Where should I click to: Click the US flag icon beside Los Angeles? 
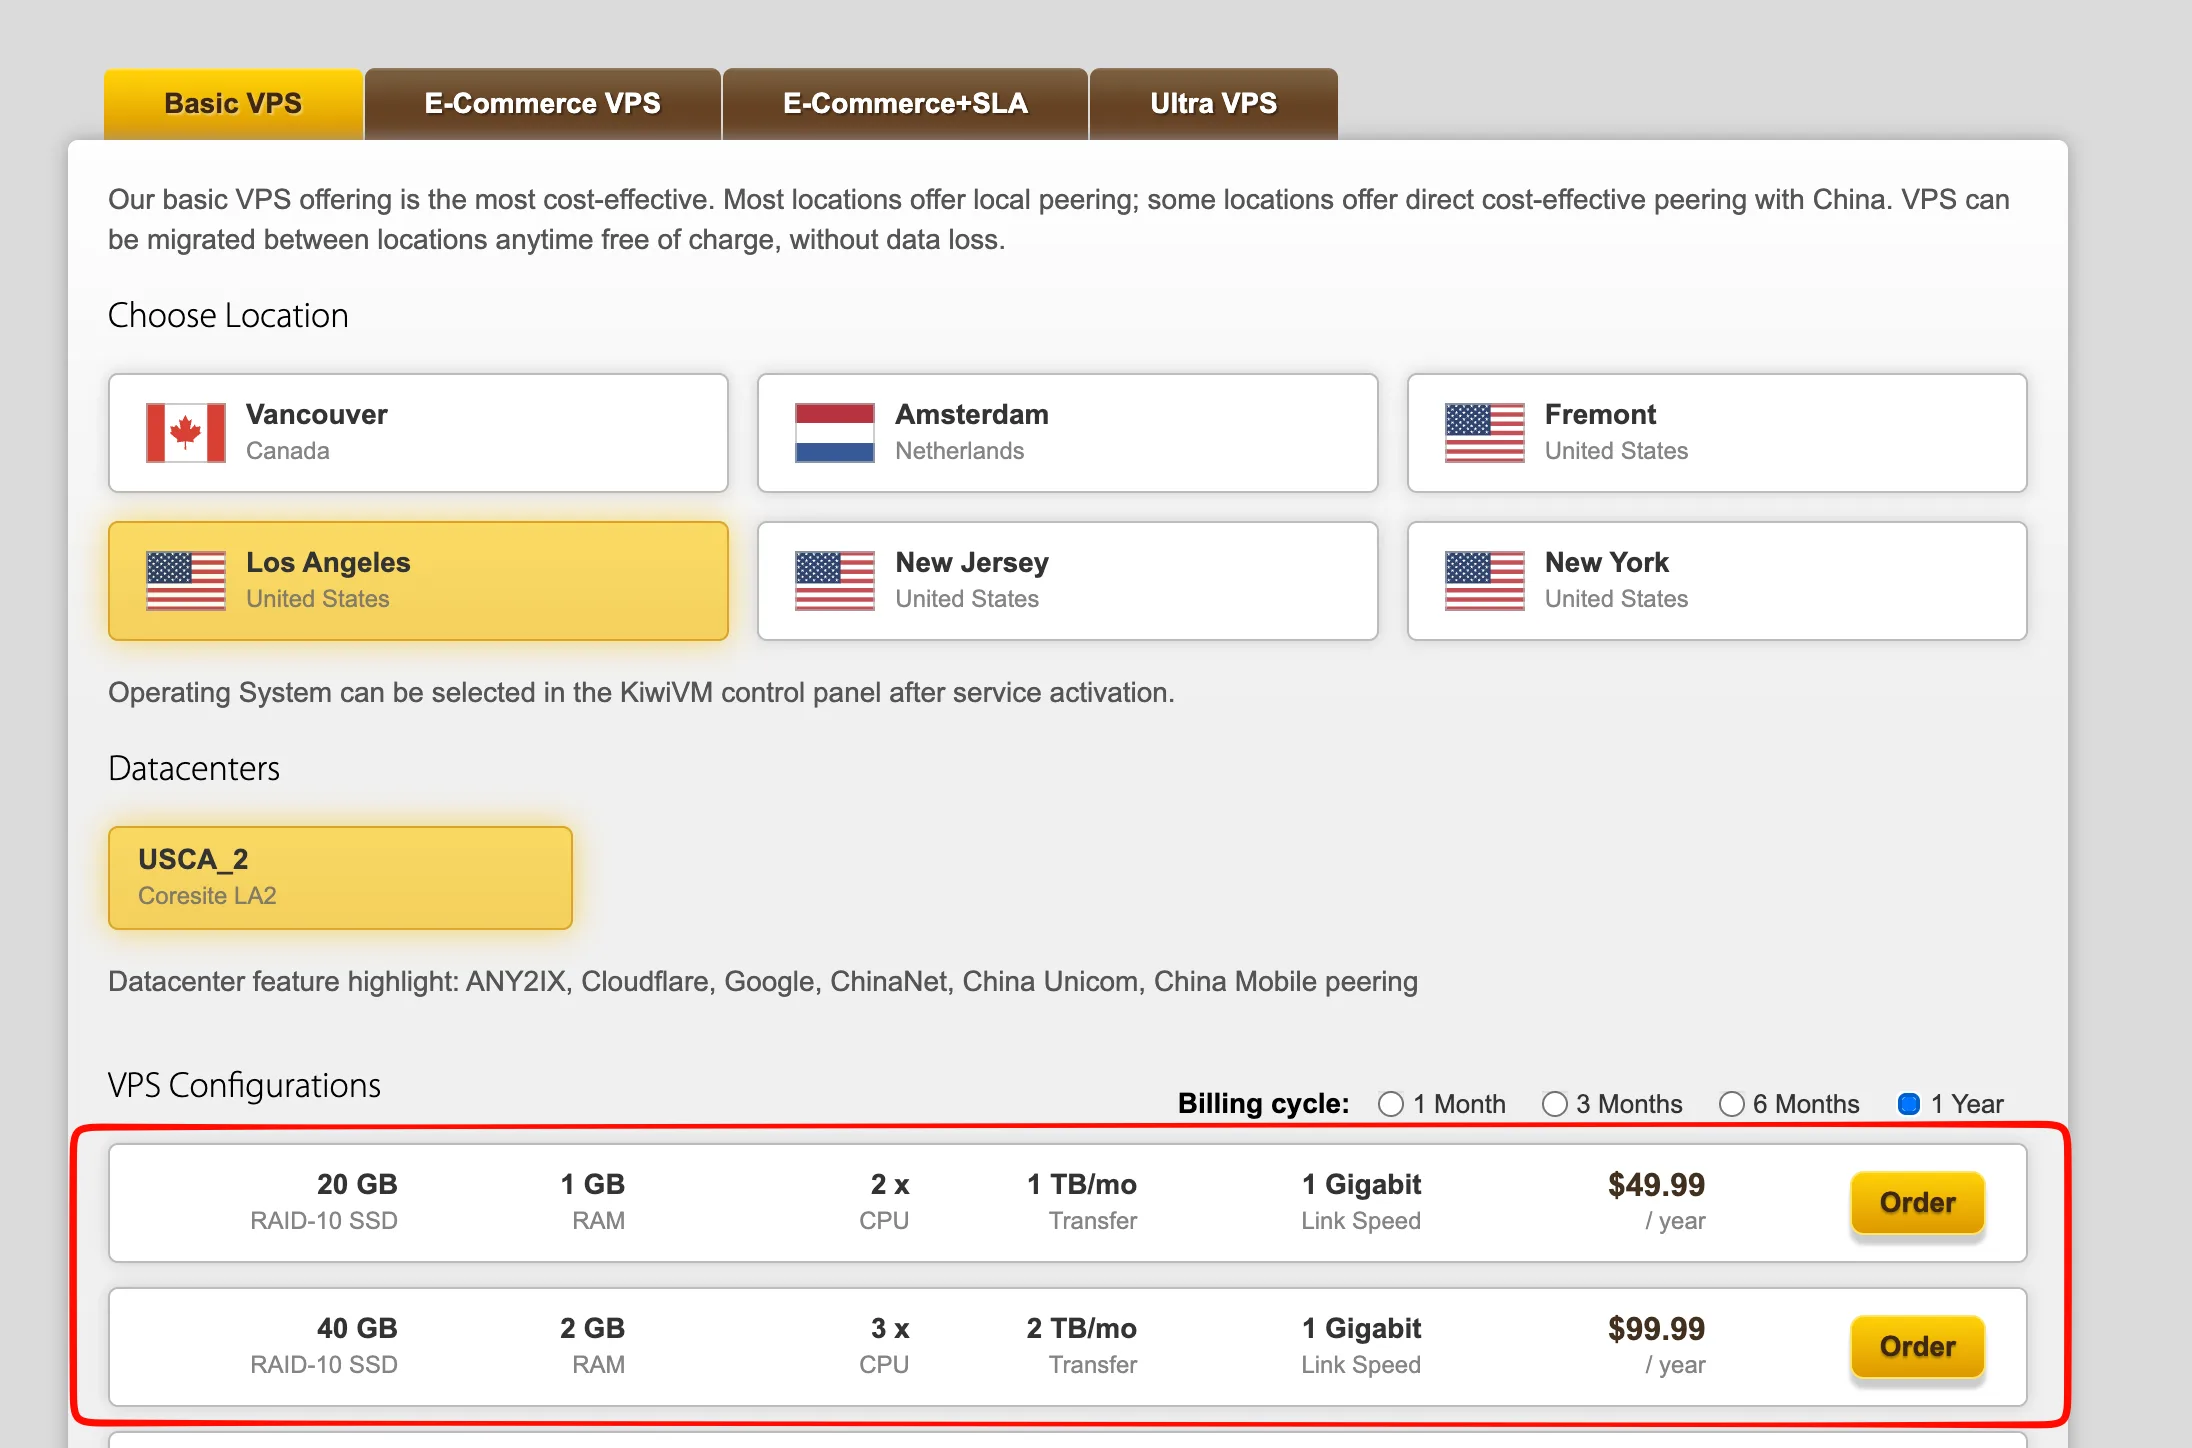pos(186,581)
